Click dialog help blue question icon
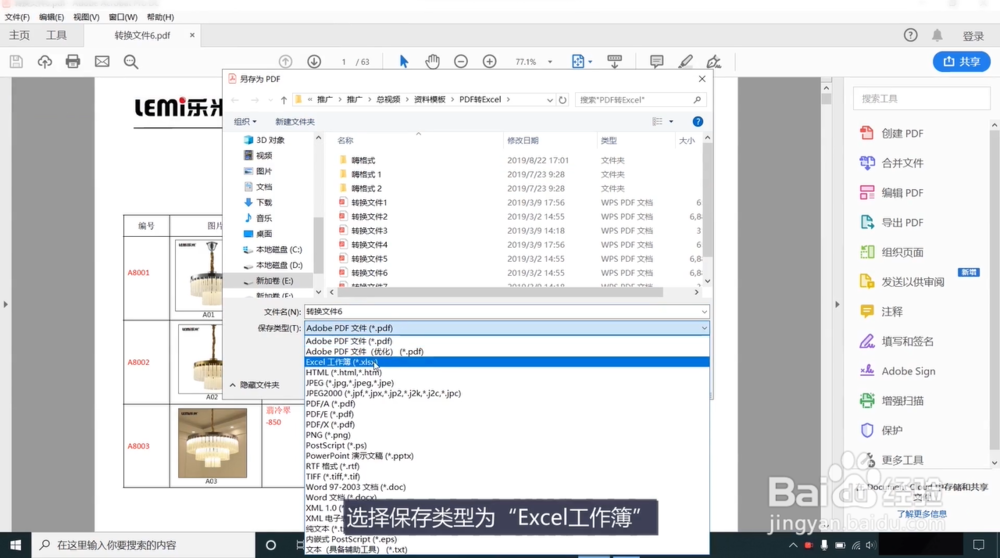 point(698,121)
